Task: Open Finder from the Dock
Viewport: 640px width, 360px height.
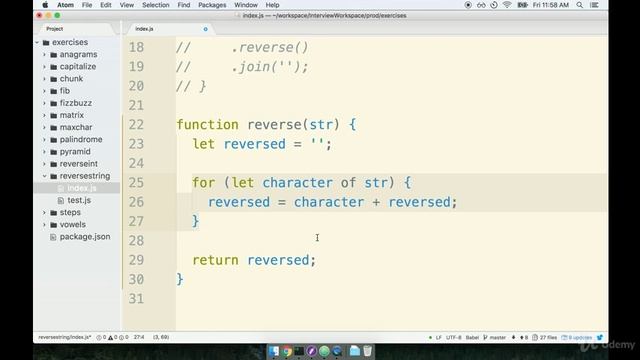Action: (x=274, y=351)
